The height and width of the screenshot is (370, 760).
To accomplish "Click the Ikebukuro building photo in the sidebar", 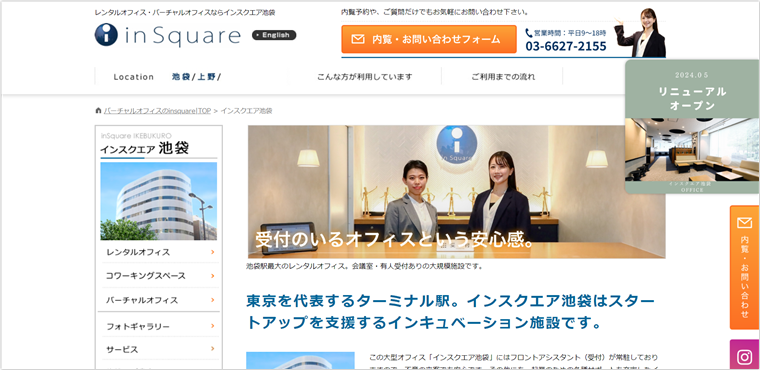I will coord(158,201).
